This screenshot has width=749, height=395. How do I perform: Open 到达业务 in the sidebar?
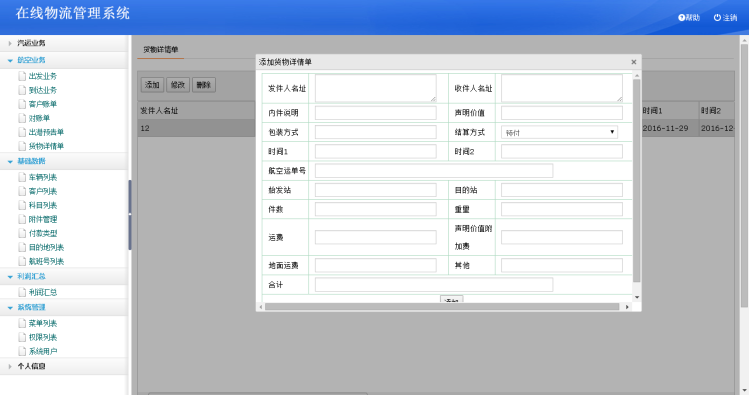click(x=43, y=90)
